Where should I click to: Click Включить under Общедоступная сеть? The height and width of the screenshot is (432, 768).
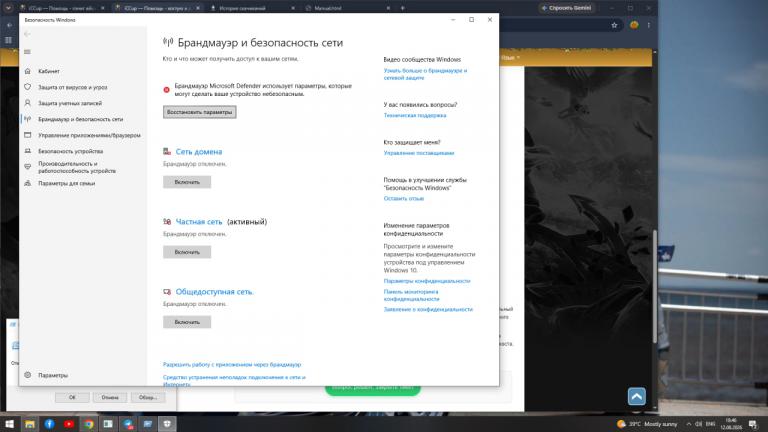click(x=187, y=322)
